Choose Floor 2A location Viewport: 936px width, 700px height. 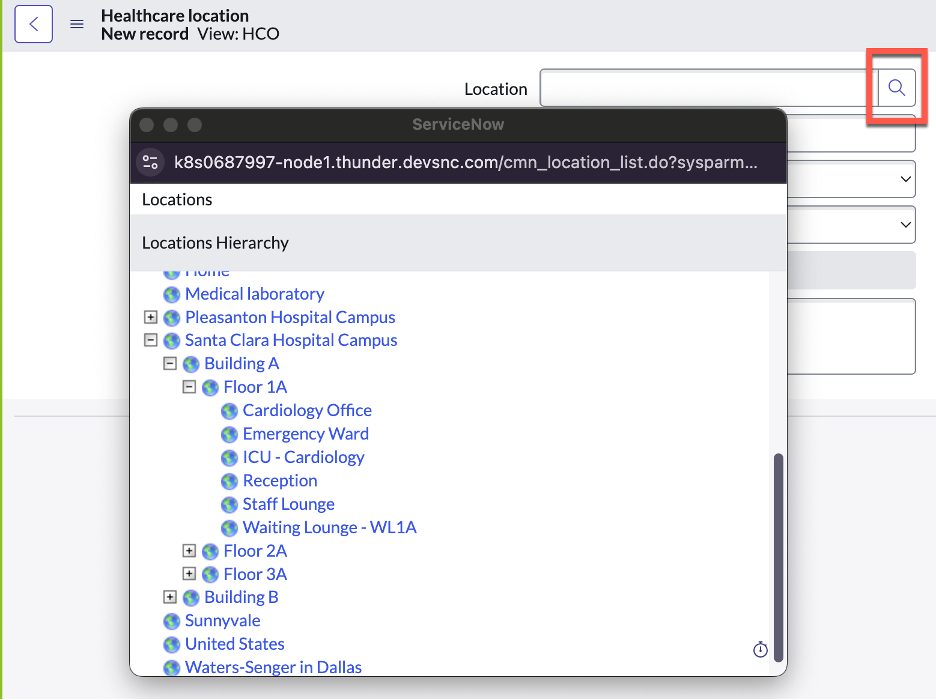[255, 551]
